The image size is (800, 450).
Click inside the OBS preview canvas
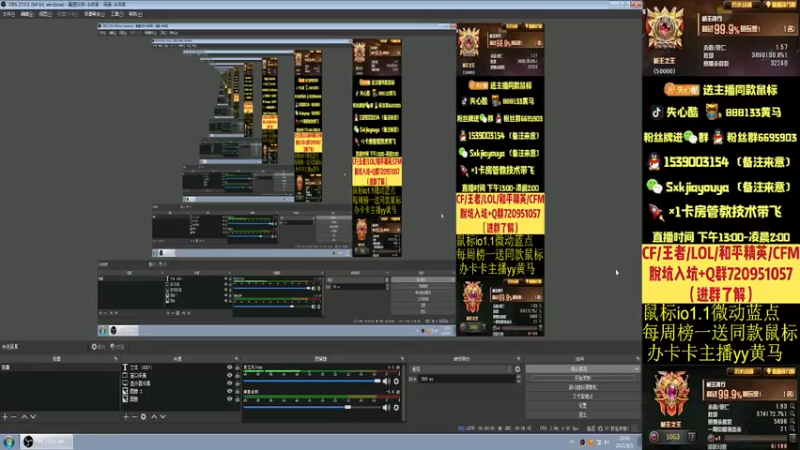[321, 180]
